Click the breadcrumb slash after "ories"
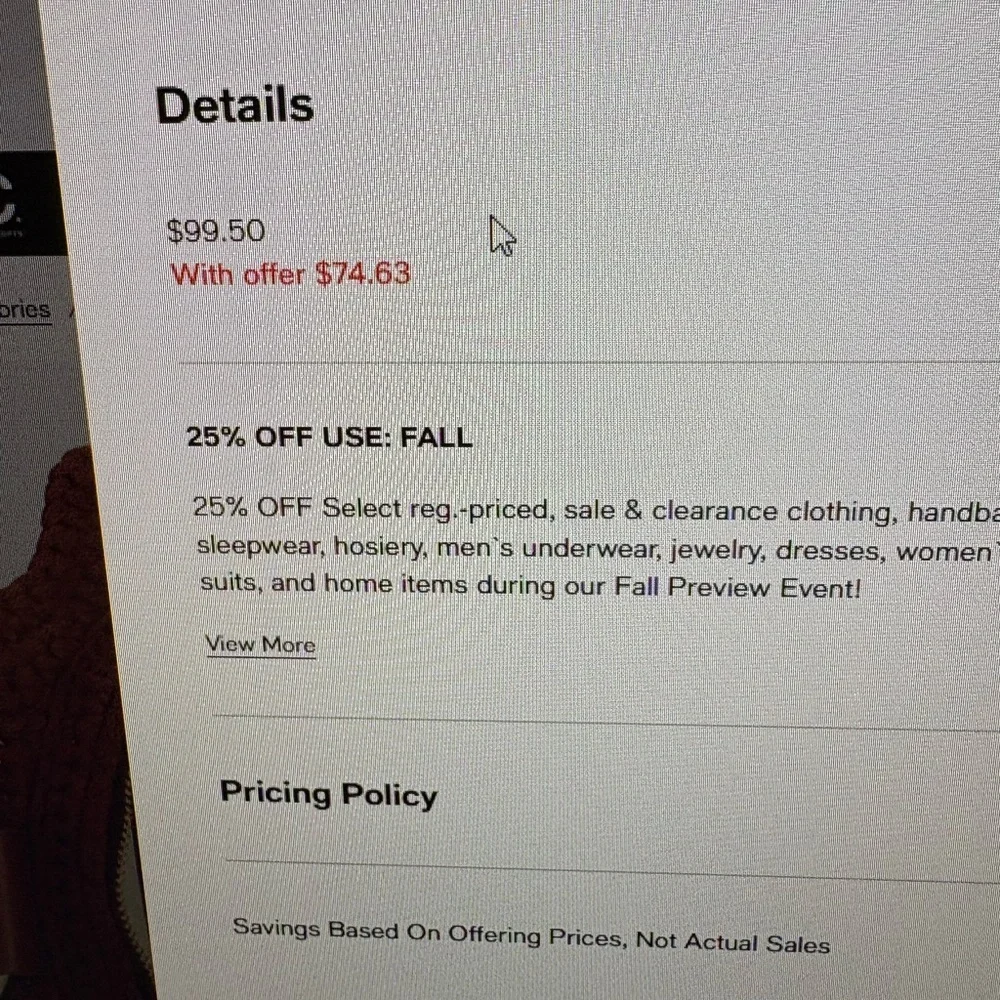 click(x=71, y=311)
